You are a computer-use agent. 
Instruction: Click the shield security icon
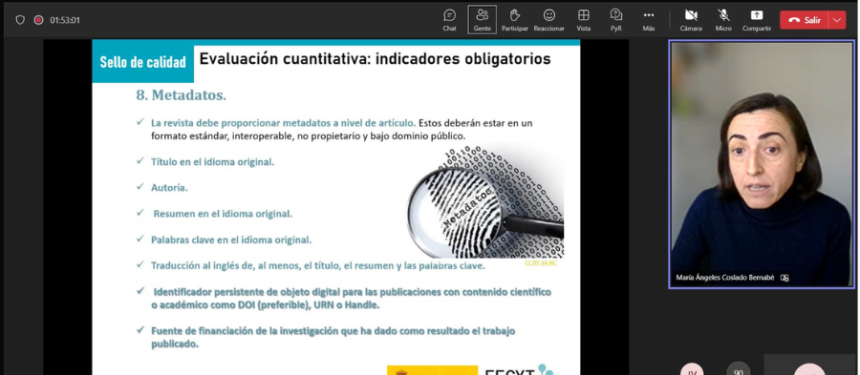20,20
